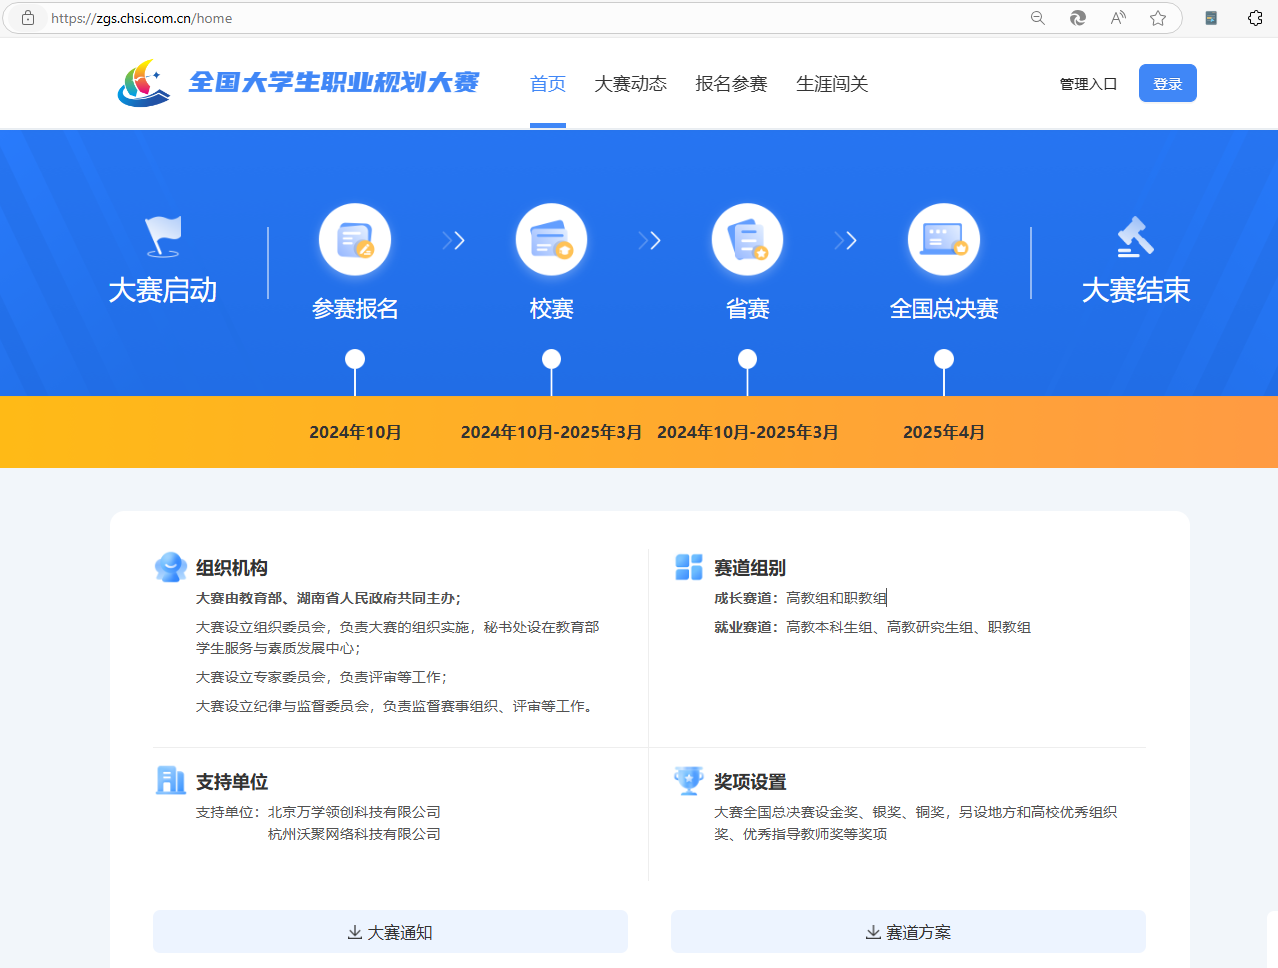Click the 省赛 provincial competition icon
The height and width of the screenshot is (968, 1278).
tap(747, 239)
